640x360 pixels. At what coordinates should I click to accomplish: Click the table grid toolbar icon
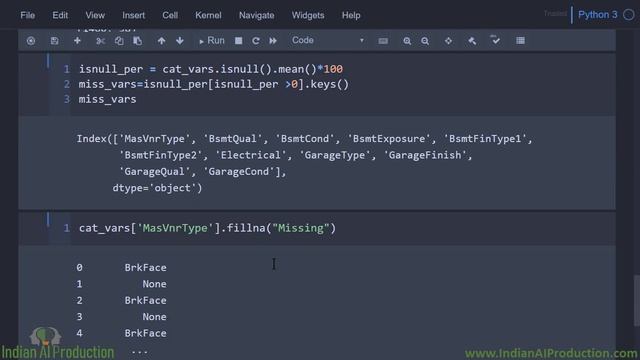tap(520, 40)
